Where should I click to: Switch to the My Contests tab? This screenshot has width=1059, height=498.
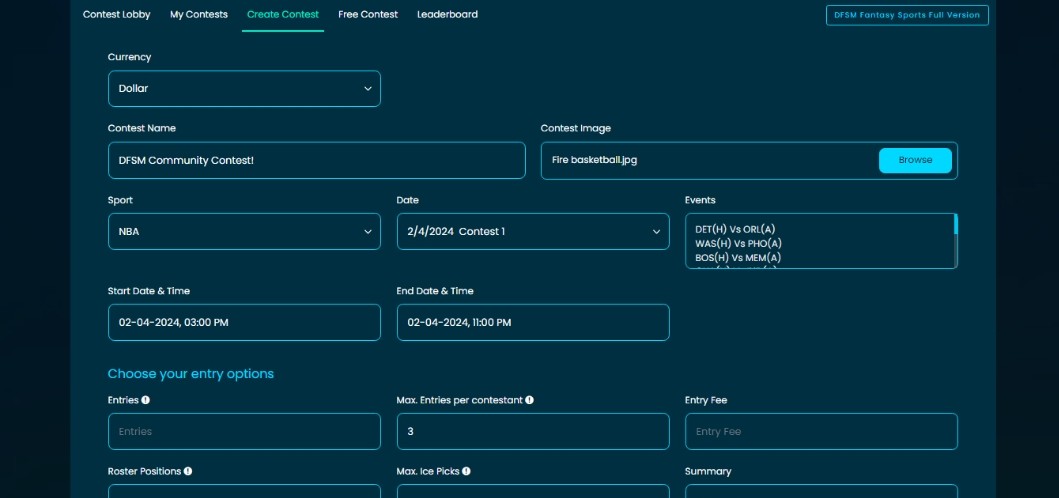tap(199, 14)
